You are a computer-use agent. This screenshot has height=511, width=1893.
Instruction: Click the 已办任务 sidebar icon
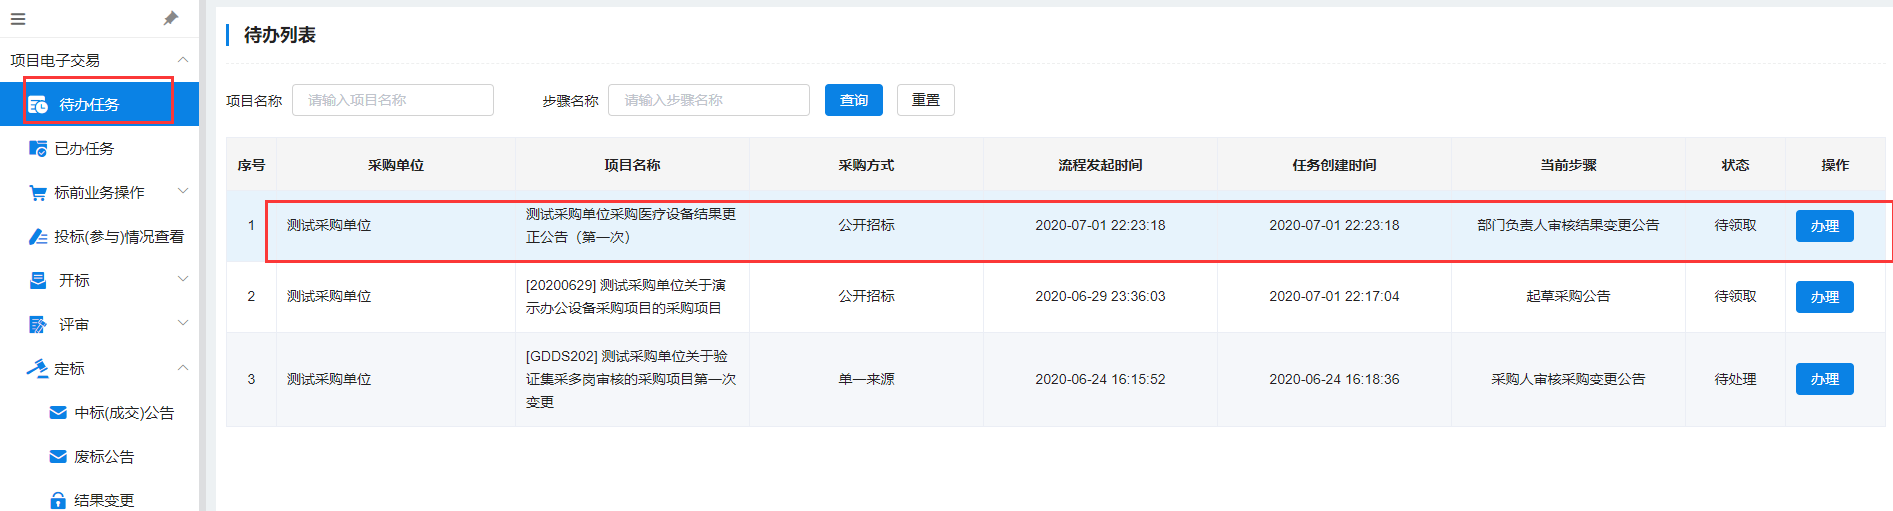[38, 149]
